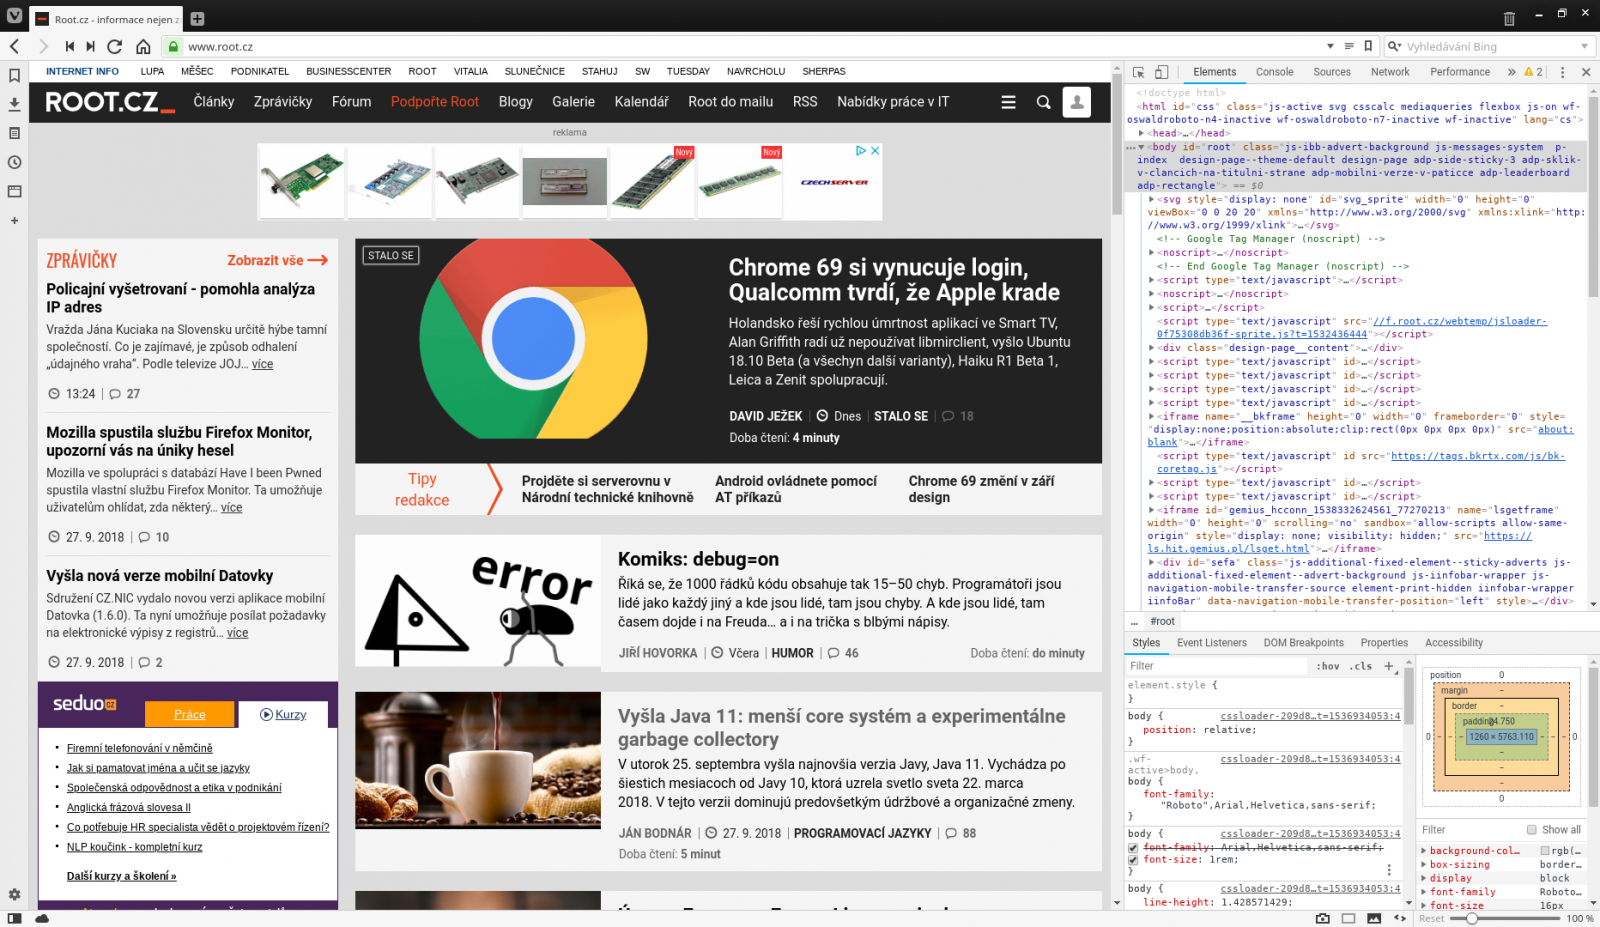Expand the computed font-family property
This screenshot has height=927, width=1600.
pyautogui.click(x=1423, y=892)
